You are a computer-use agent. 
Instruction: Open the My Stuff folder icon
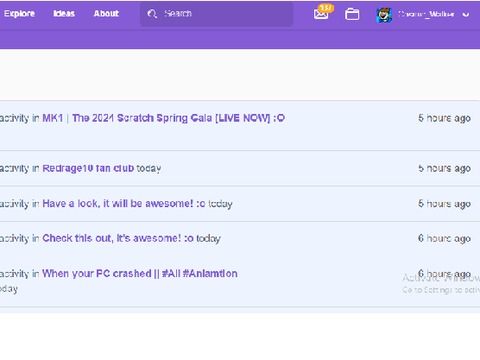pyautogui.click(x=352, y=14)
